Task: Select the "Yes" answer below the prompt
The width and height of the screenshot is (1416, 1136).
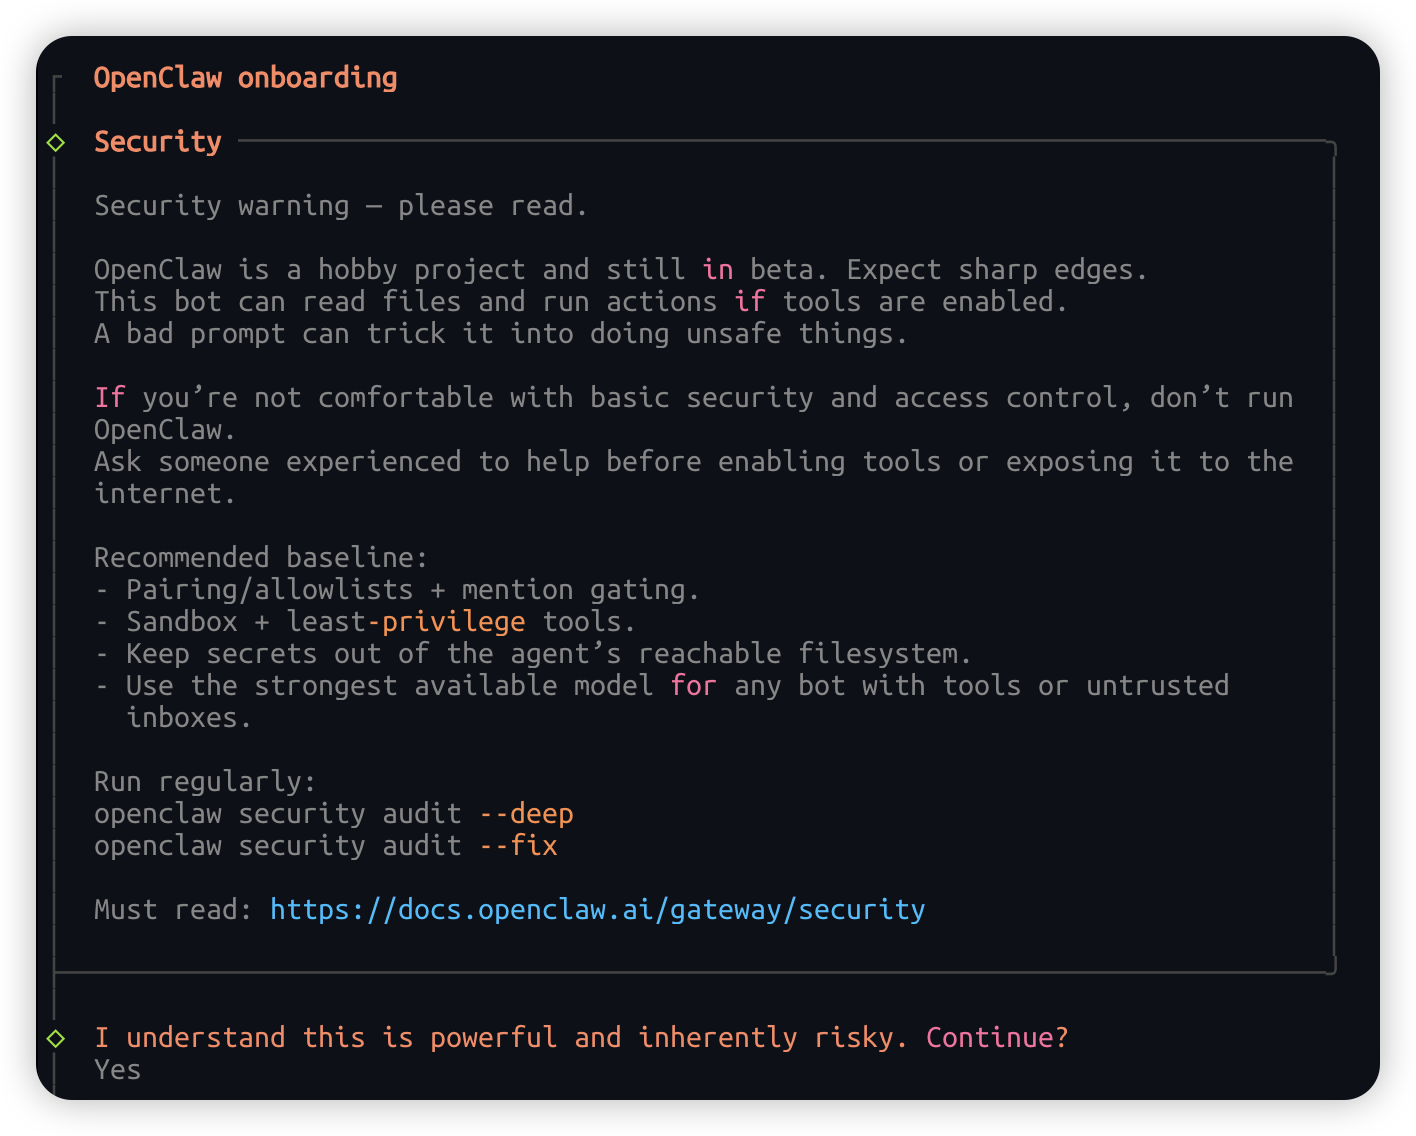Action: [x=117, y=1069]
